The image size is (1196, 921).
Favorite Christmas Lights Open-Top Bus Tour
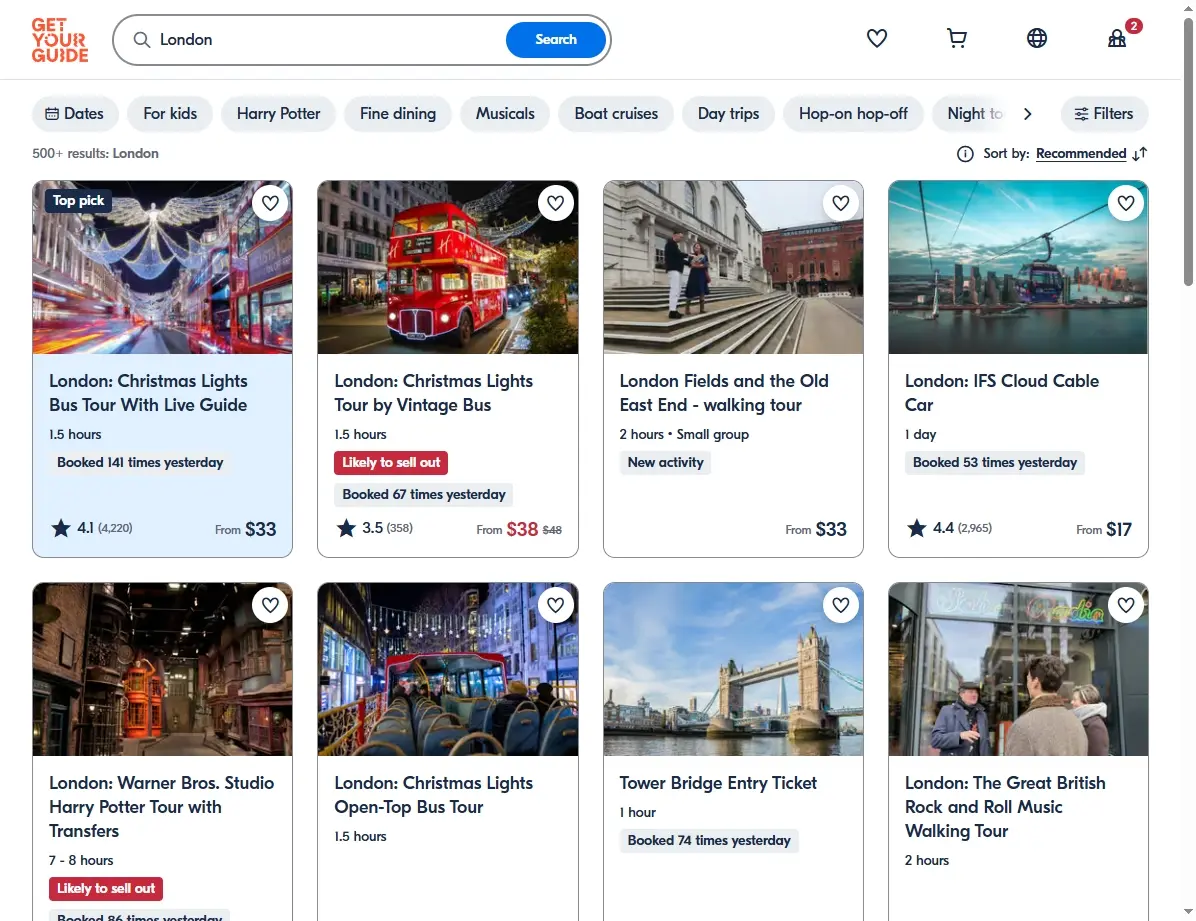click(555, 605)
